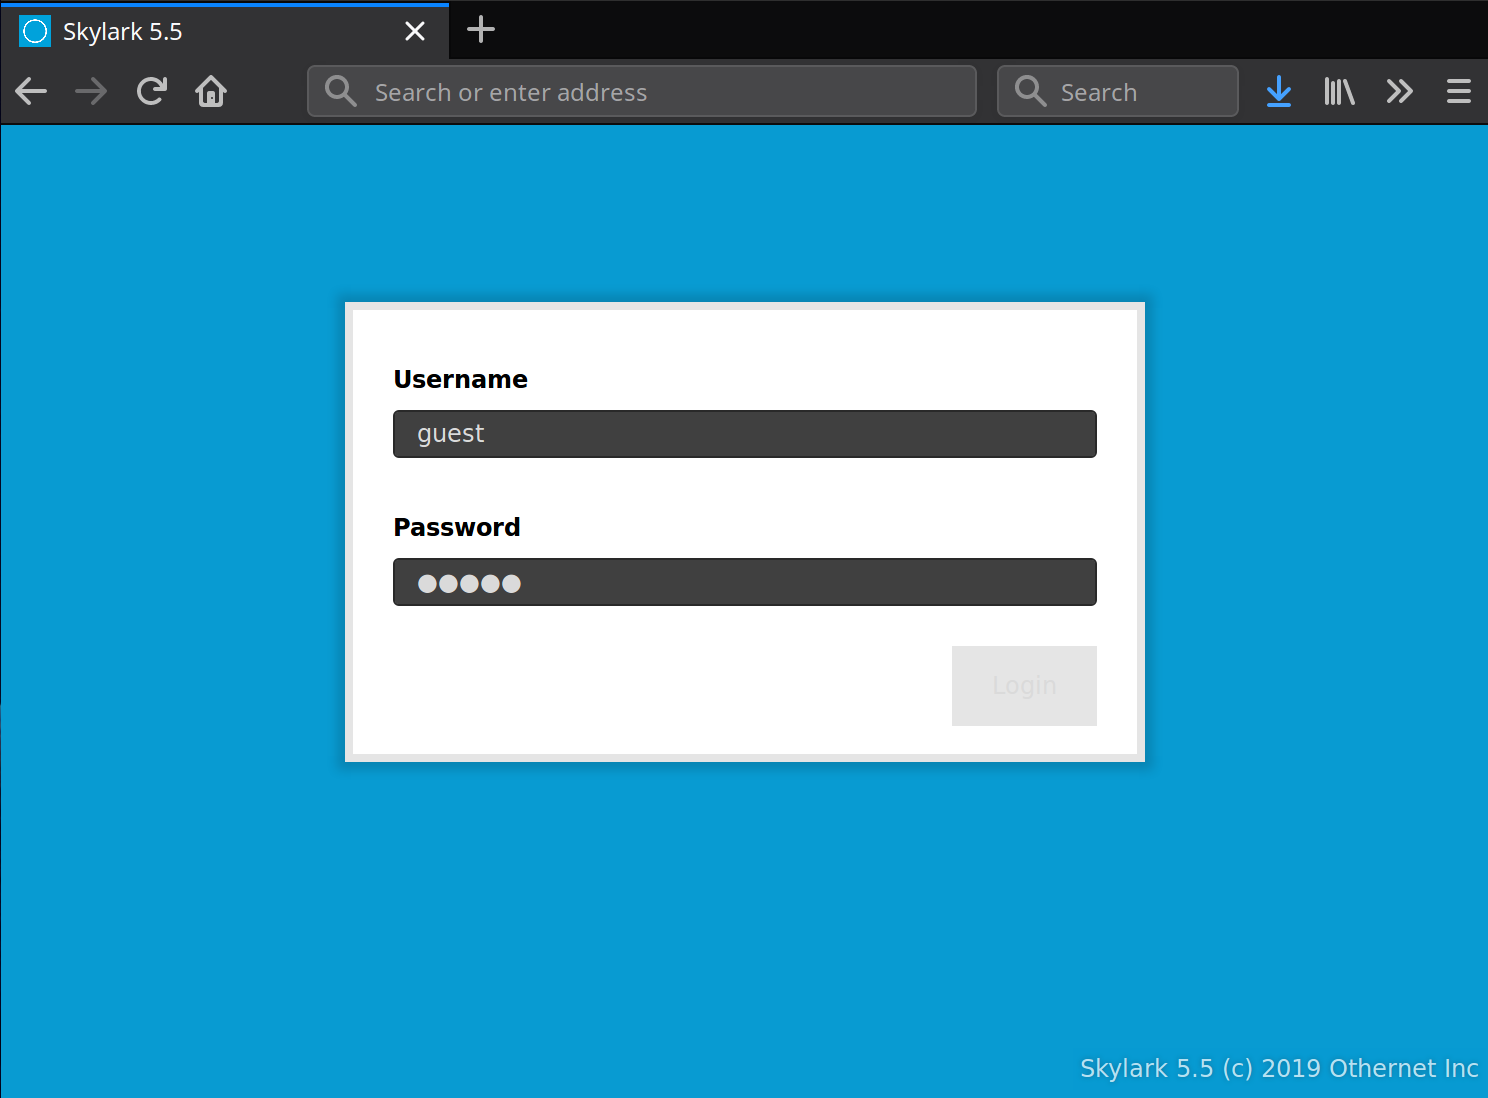Open a new tab with plus
Screen dimensions: 1488x1098
(481, 30)
